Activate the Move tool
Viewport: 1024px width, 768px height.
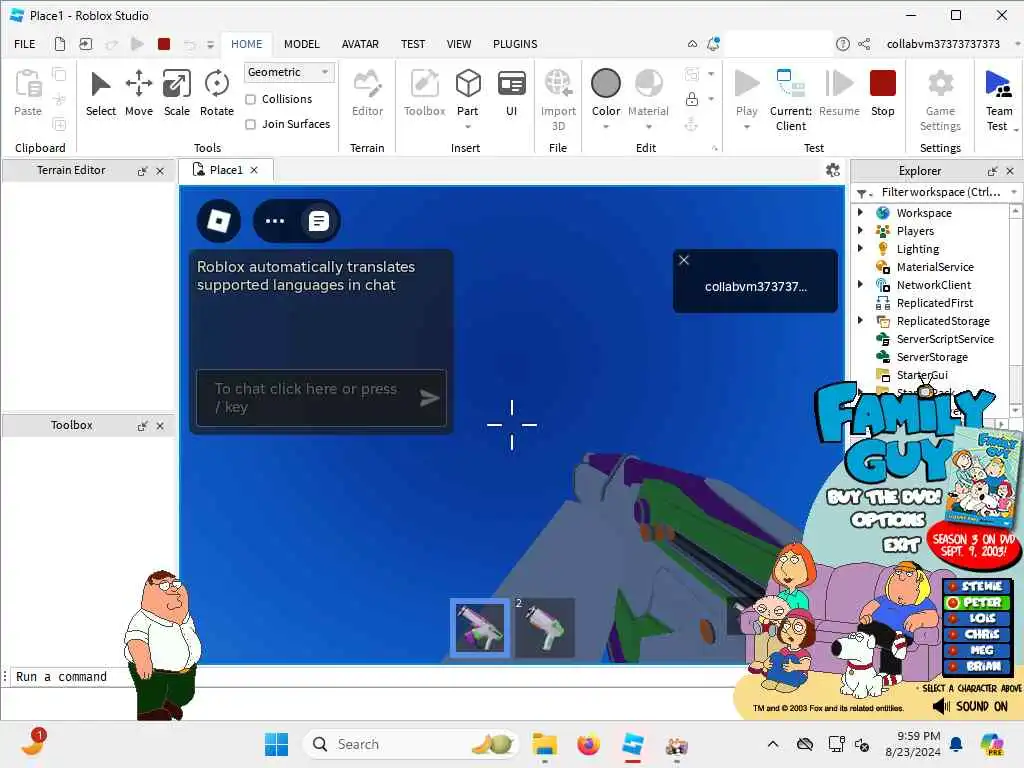138,93
